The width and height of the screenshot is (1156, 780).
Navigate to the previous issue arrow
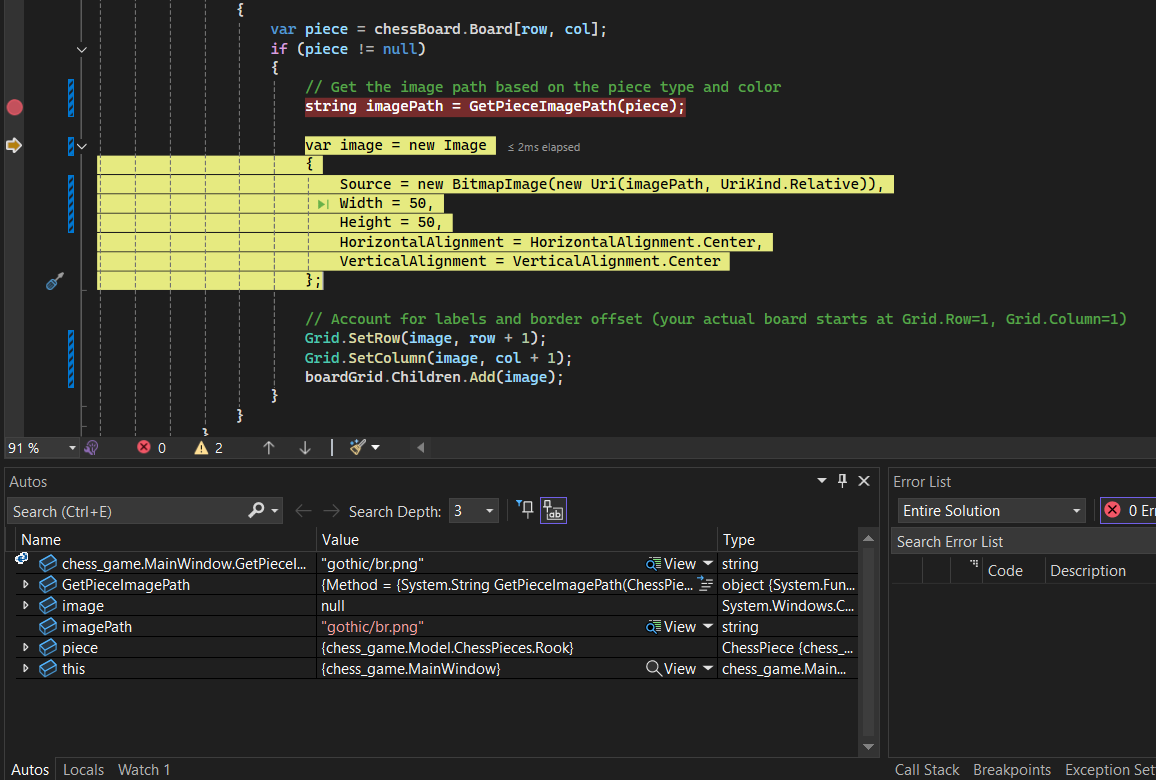[268, 448]
